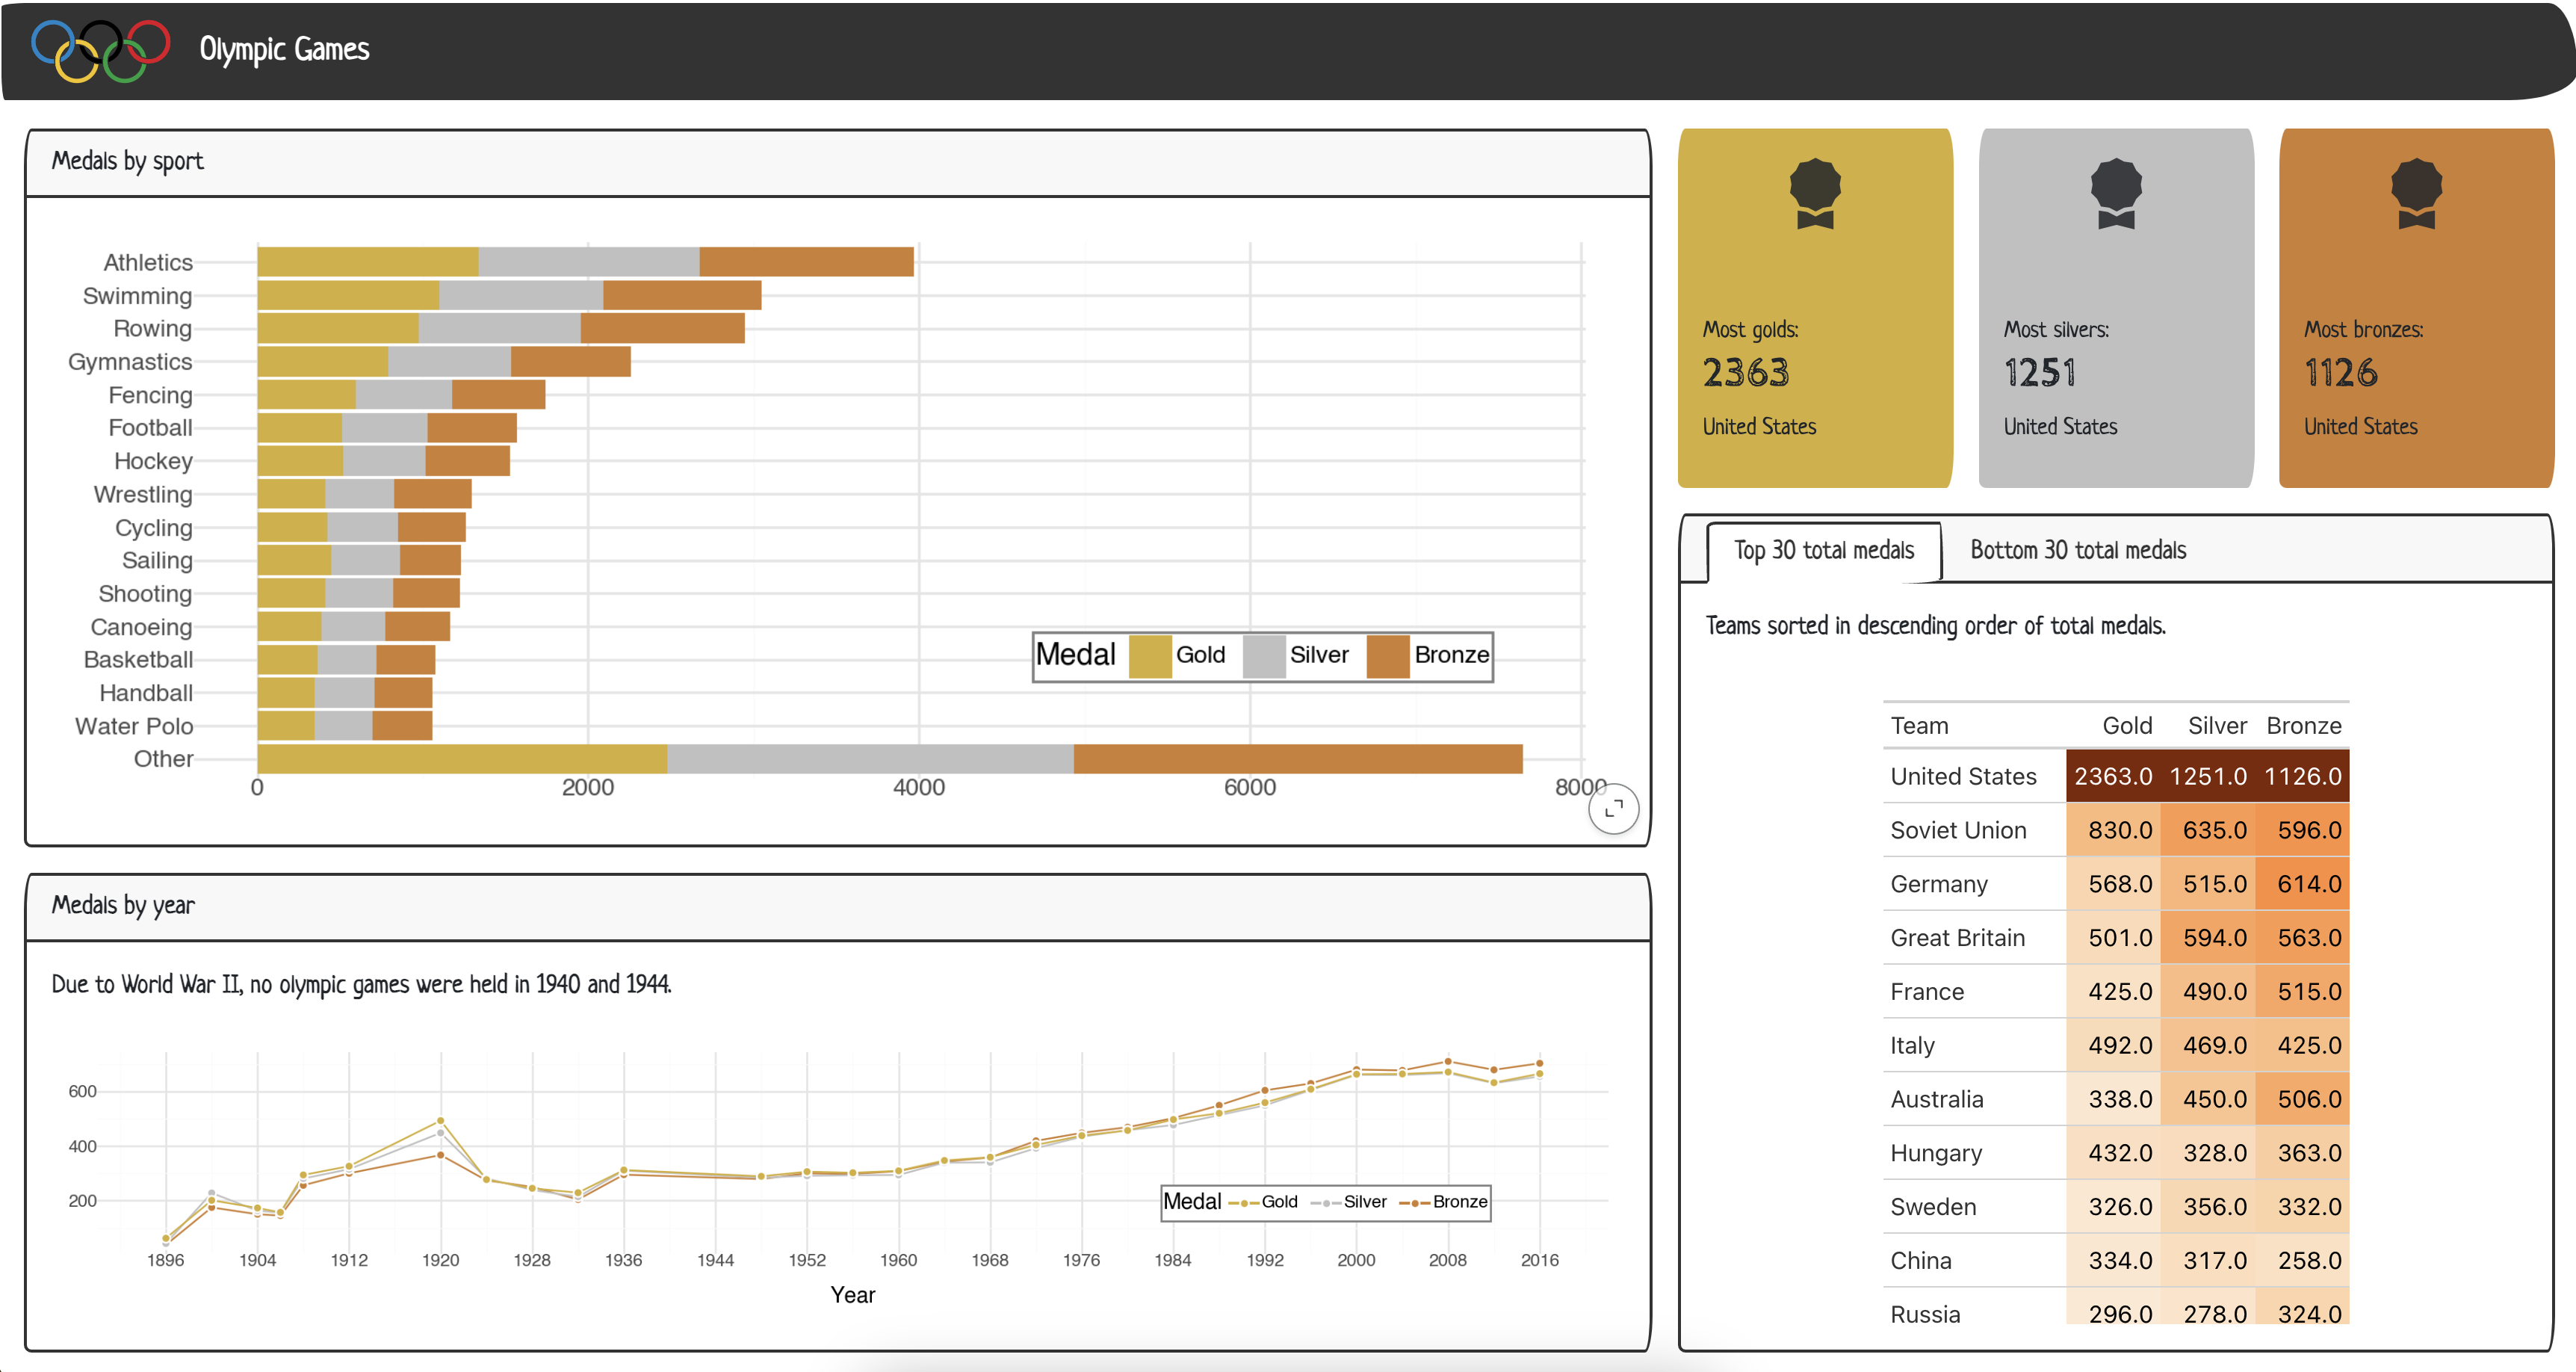The width and height of the screenshot is (2576, 1372).
Task: Click Gold legend swatch in sport chart
Action: coord(1150,656)
